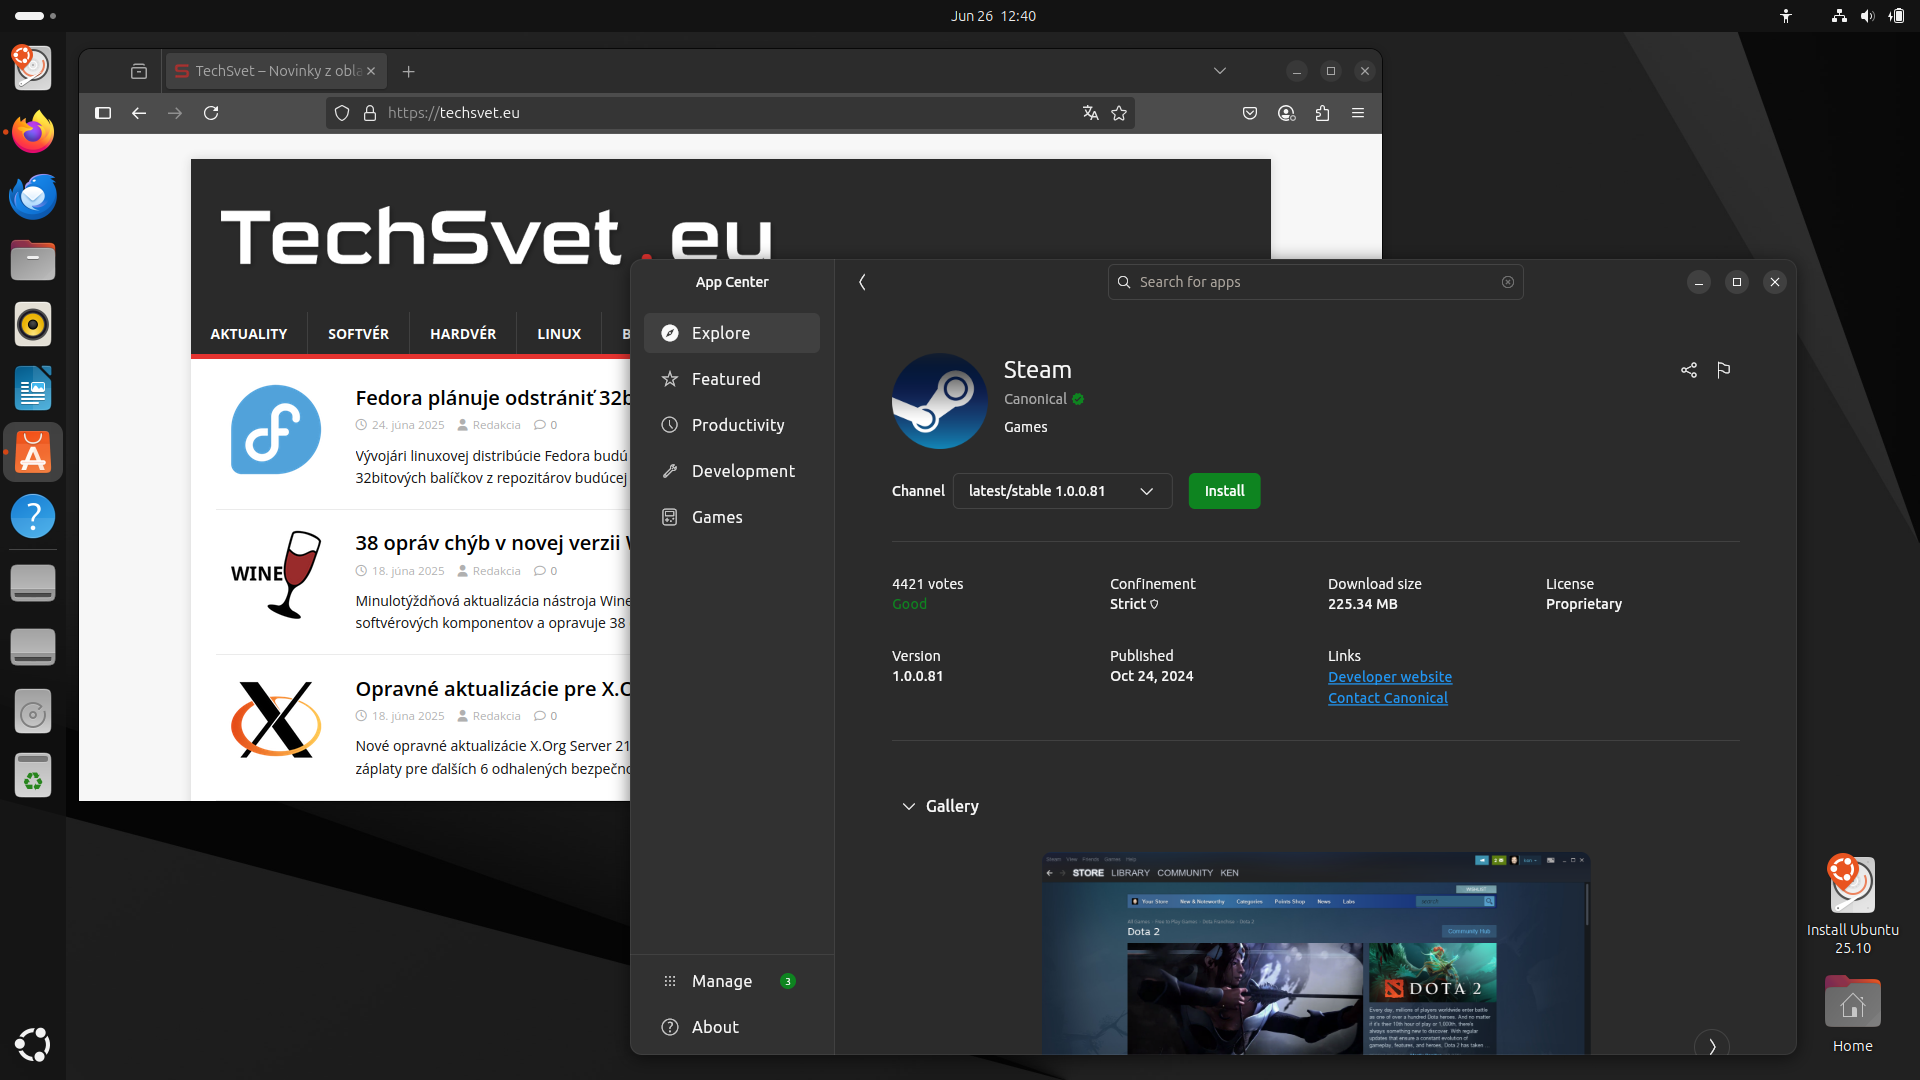1920x1080 pixels.
Task: Open the Firefox recent tabs view icon
Action: pyautogui.click(x=139, y=71)
